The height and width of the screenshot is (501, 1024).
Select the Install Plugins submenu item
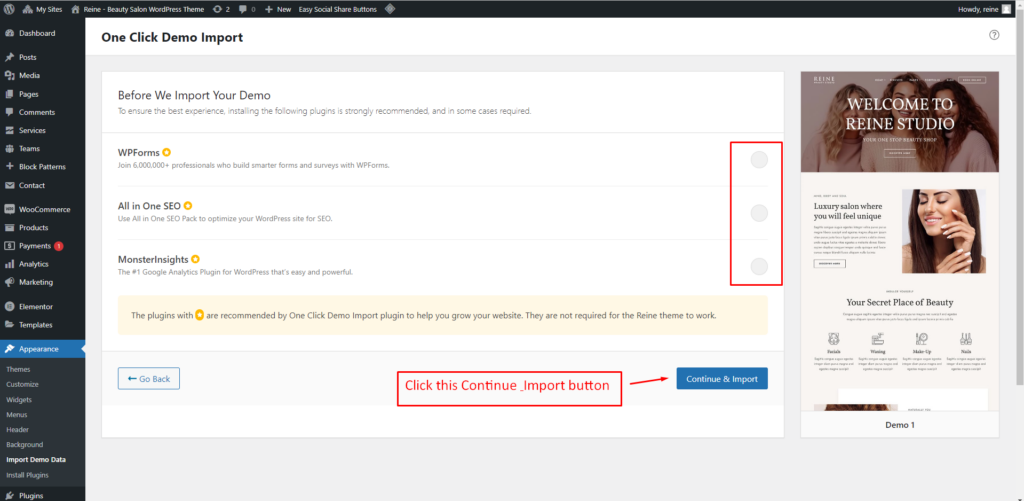27,475
